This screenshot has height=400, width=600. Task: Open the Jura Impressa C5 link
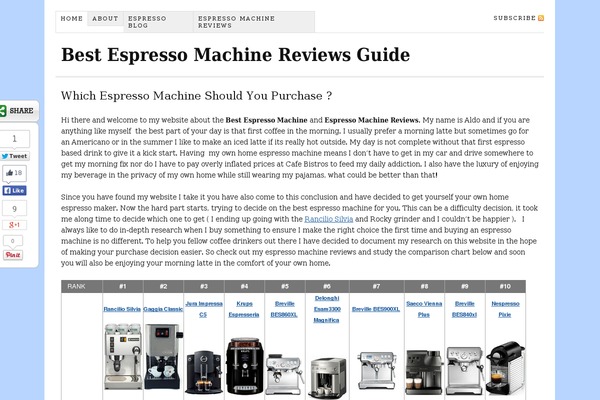click(x=204, y=309)
